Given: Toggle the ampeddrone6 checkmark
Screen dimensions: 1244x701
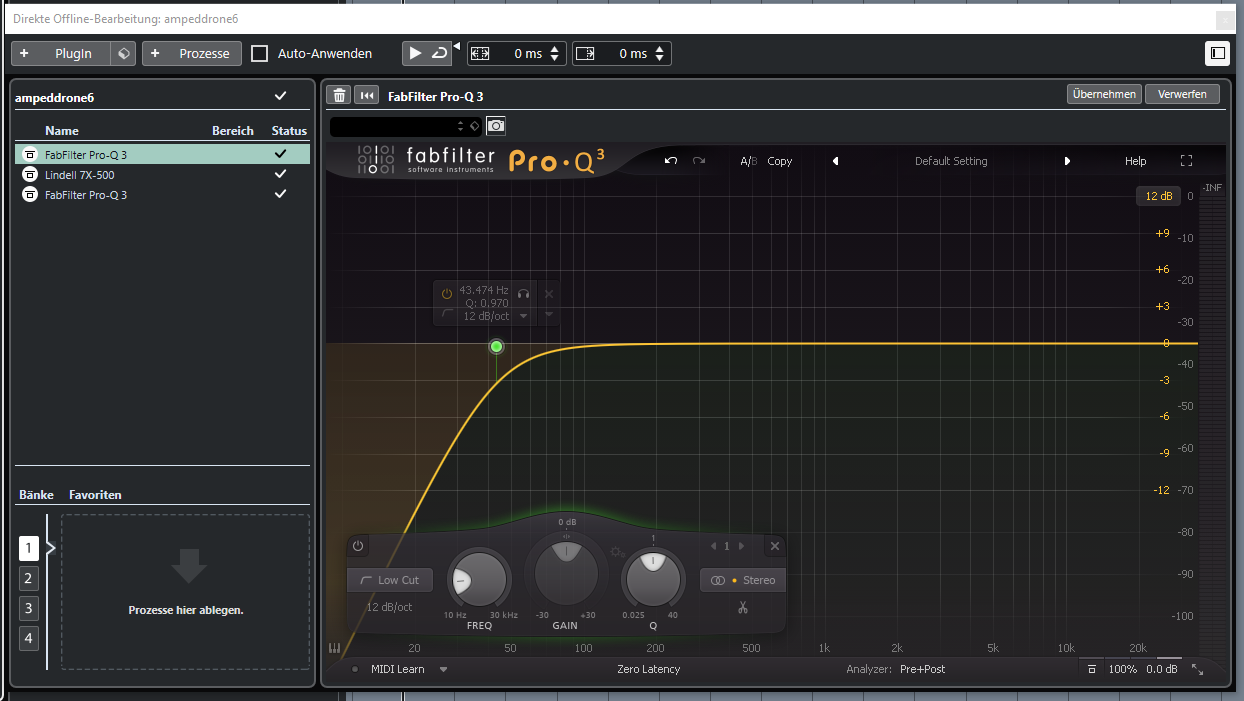Looking at the screenshot, I should pos(280,96).
